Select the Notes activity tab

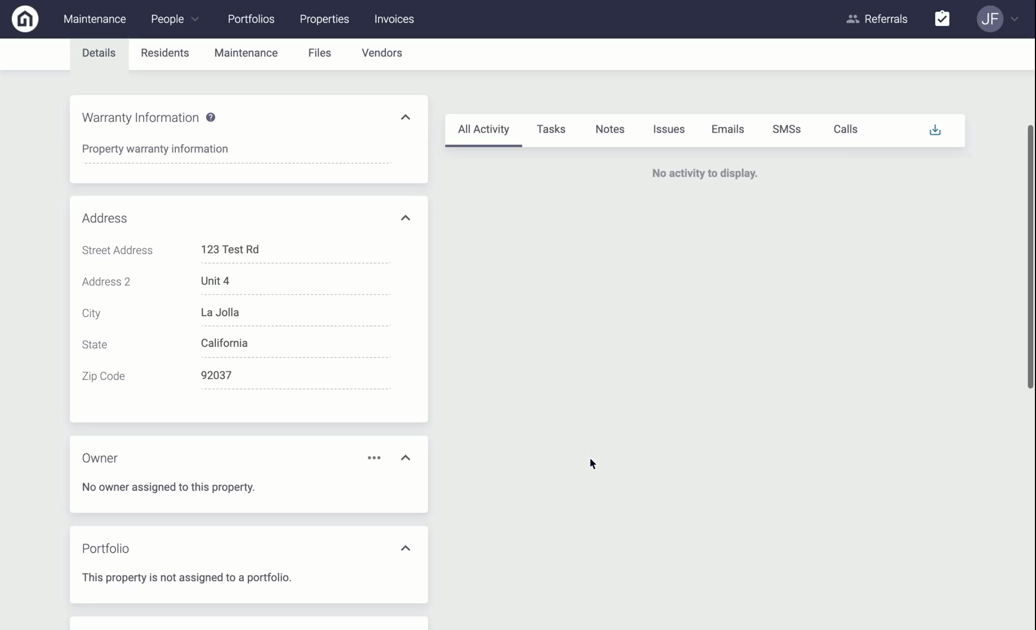(609, 129)
